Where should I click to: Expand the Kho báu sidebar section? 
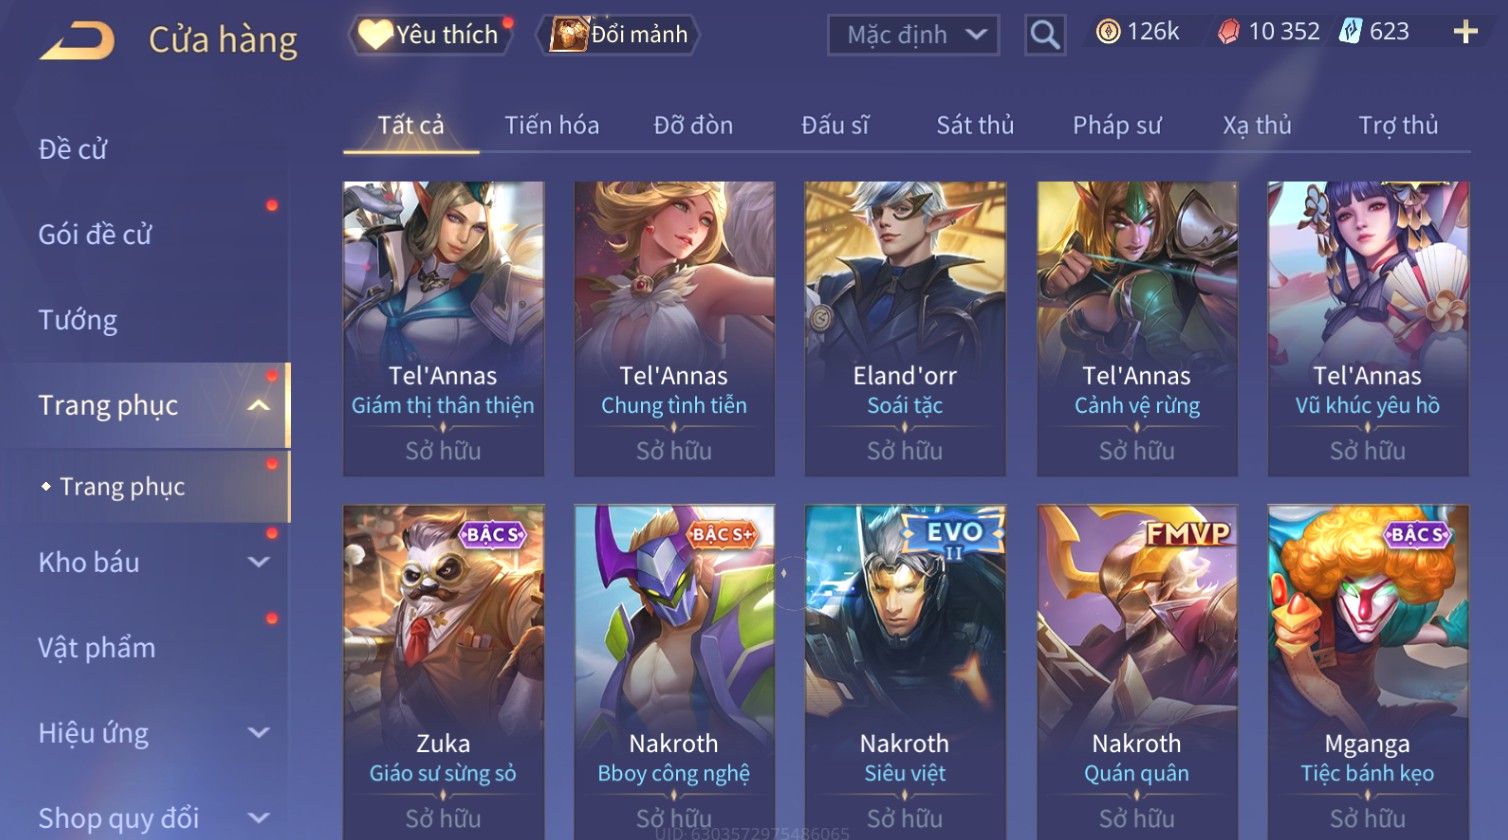[x=259, y=562]
